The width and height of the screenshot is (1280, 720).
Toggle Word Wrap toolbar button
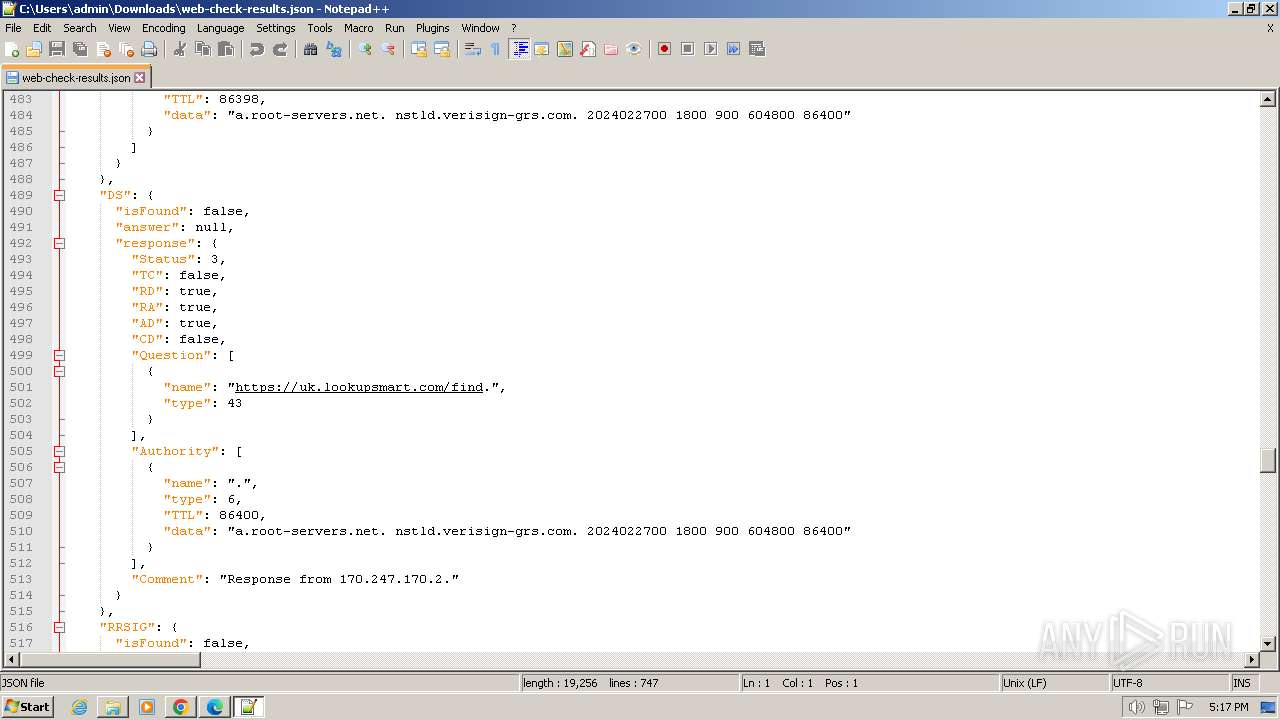473,49
